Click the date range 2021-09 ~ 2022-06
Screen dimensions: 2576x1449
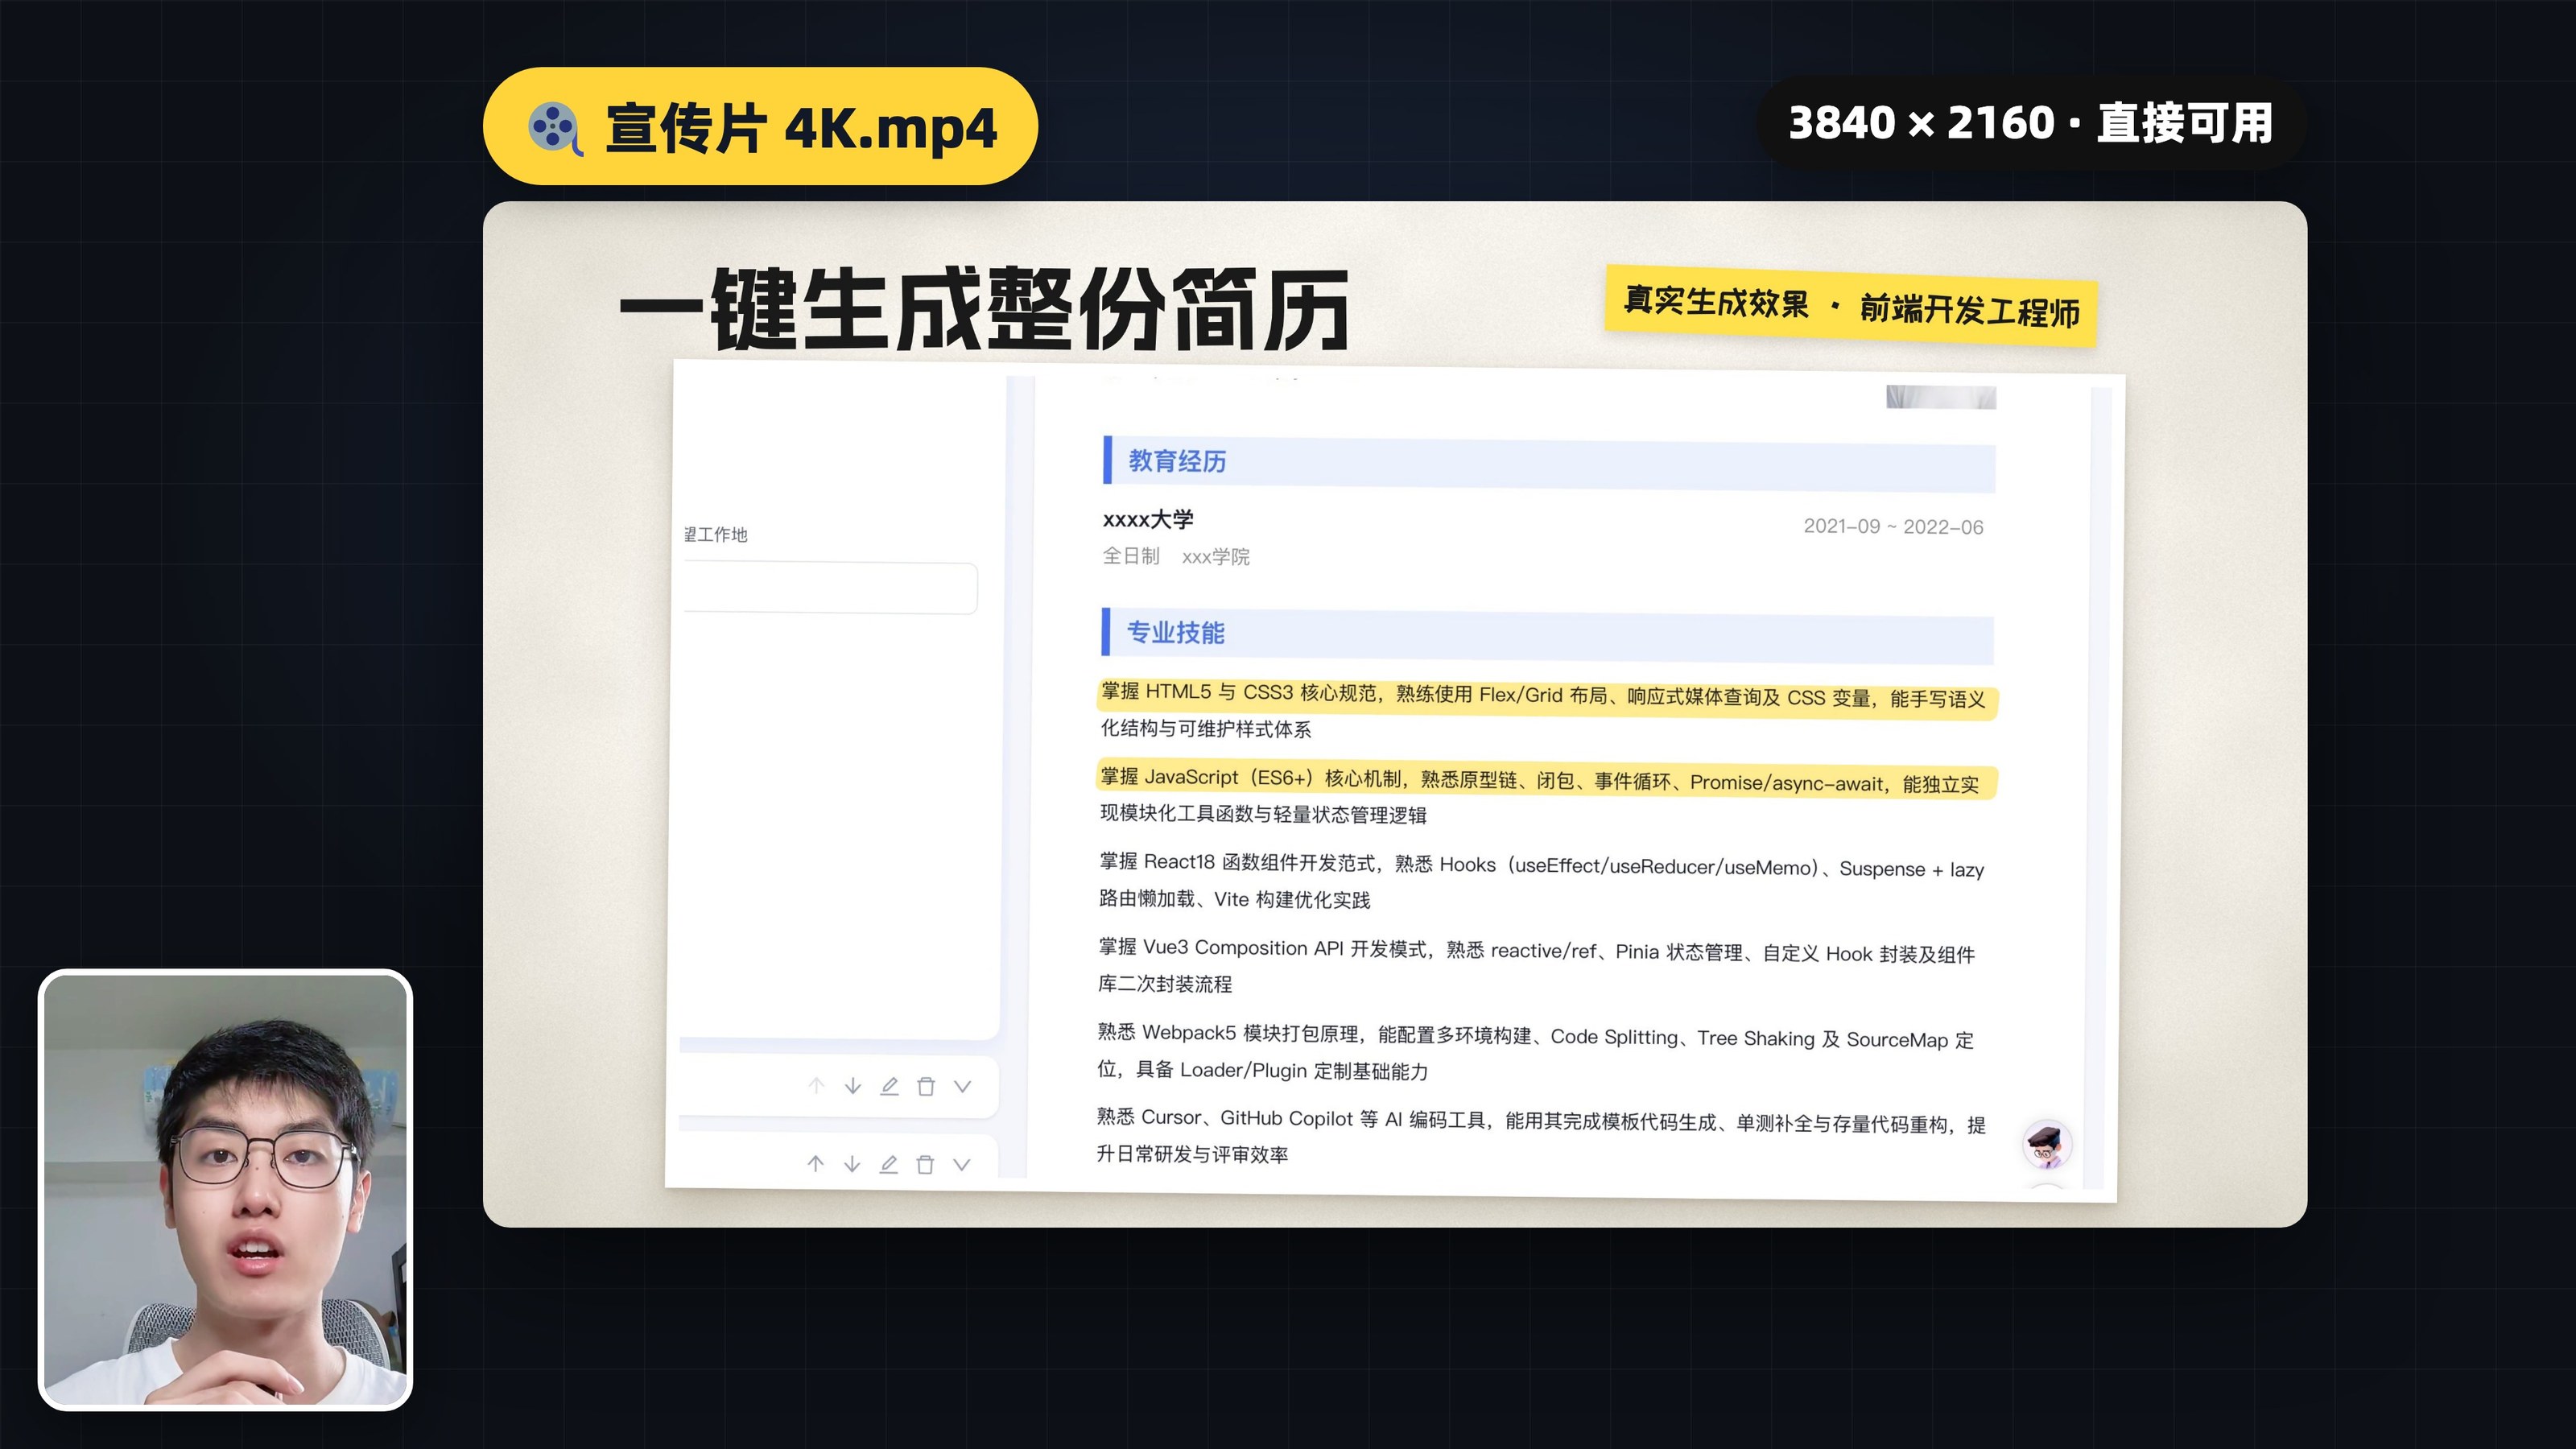point(1893,527)
